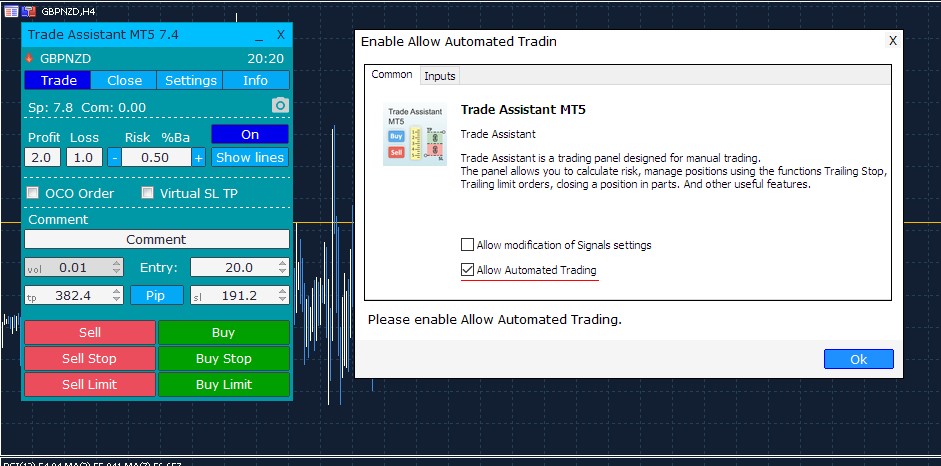Click the Please enable Allow Automated Trading message
Viewport: 941px width, 466px height.
pyautogui.click(x=495, y=320)
